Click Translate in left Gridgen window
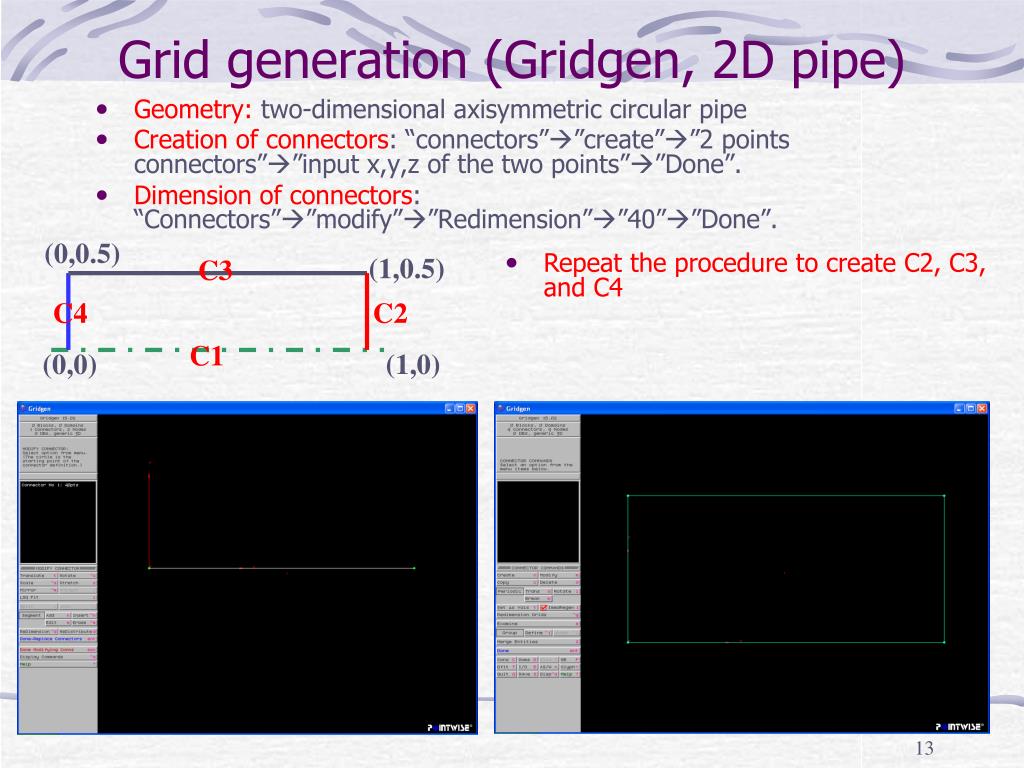The height and width of the screenshot is (768, 1024). (x=39, y=575)
